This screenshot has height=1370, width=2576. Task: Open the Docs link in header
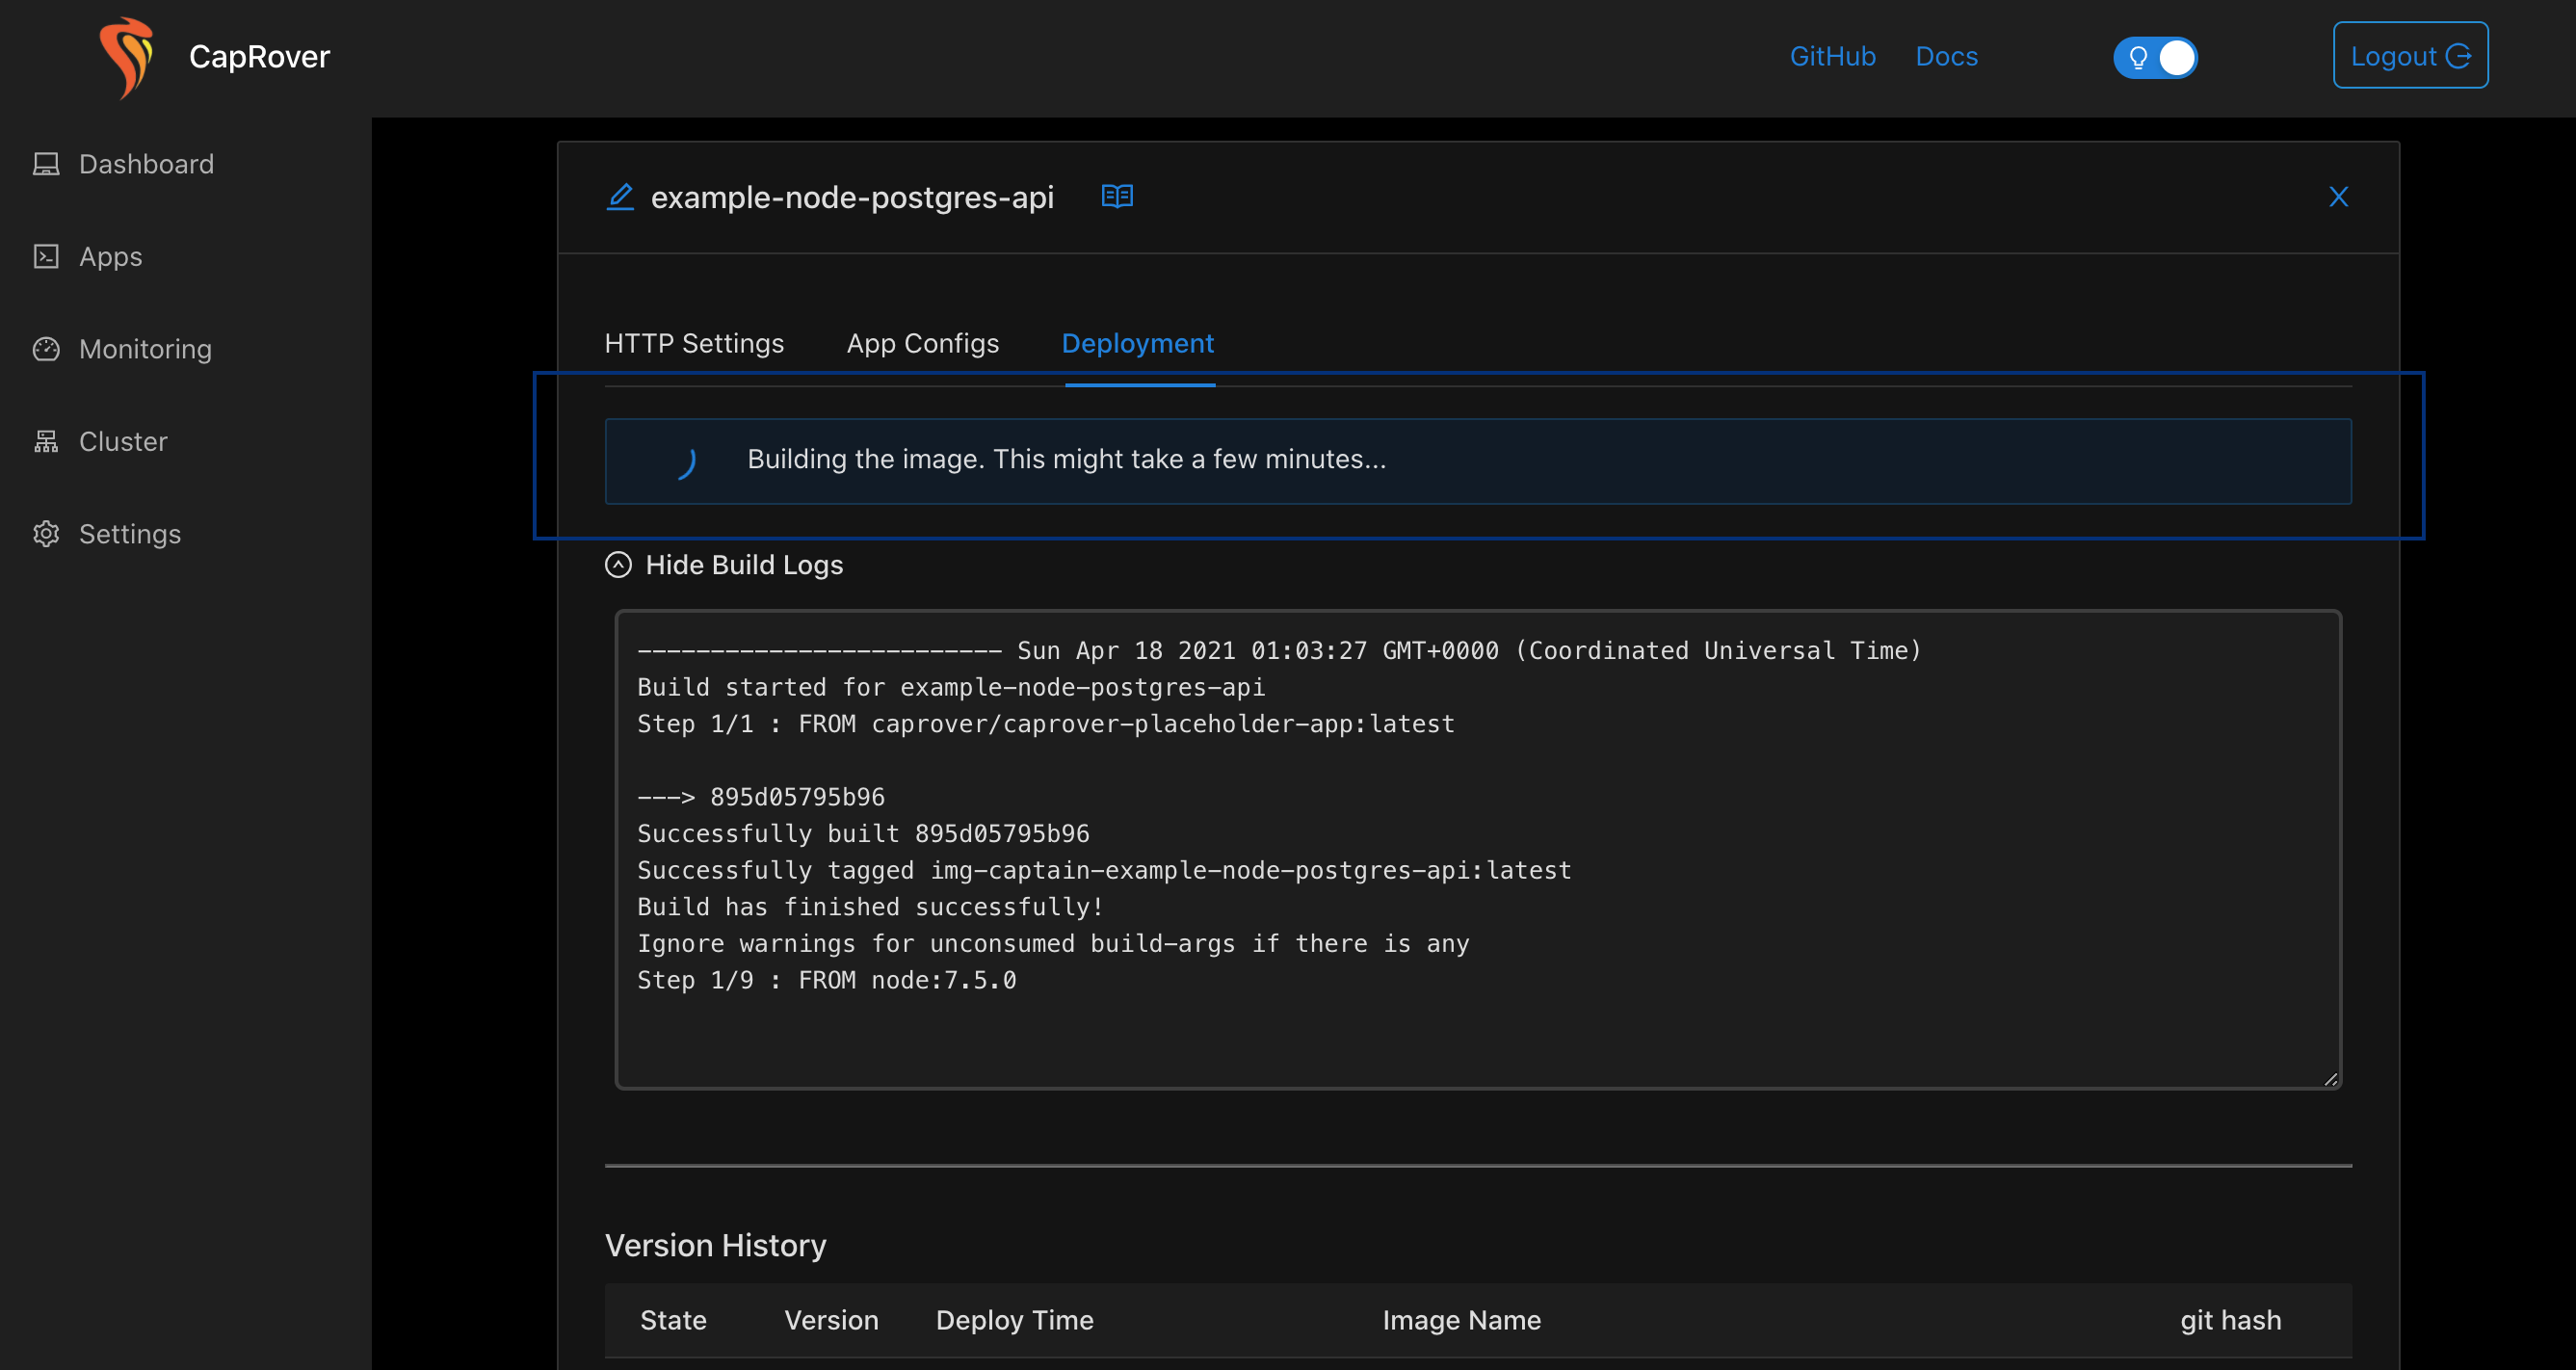[x=1946, y=56]
